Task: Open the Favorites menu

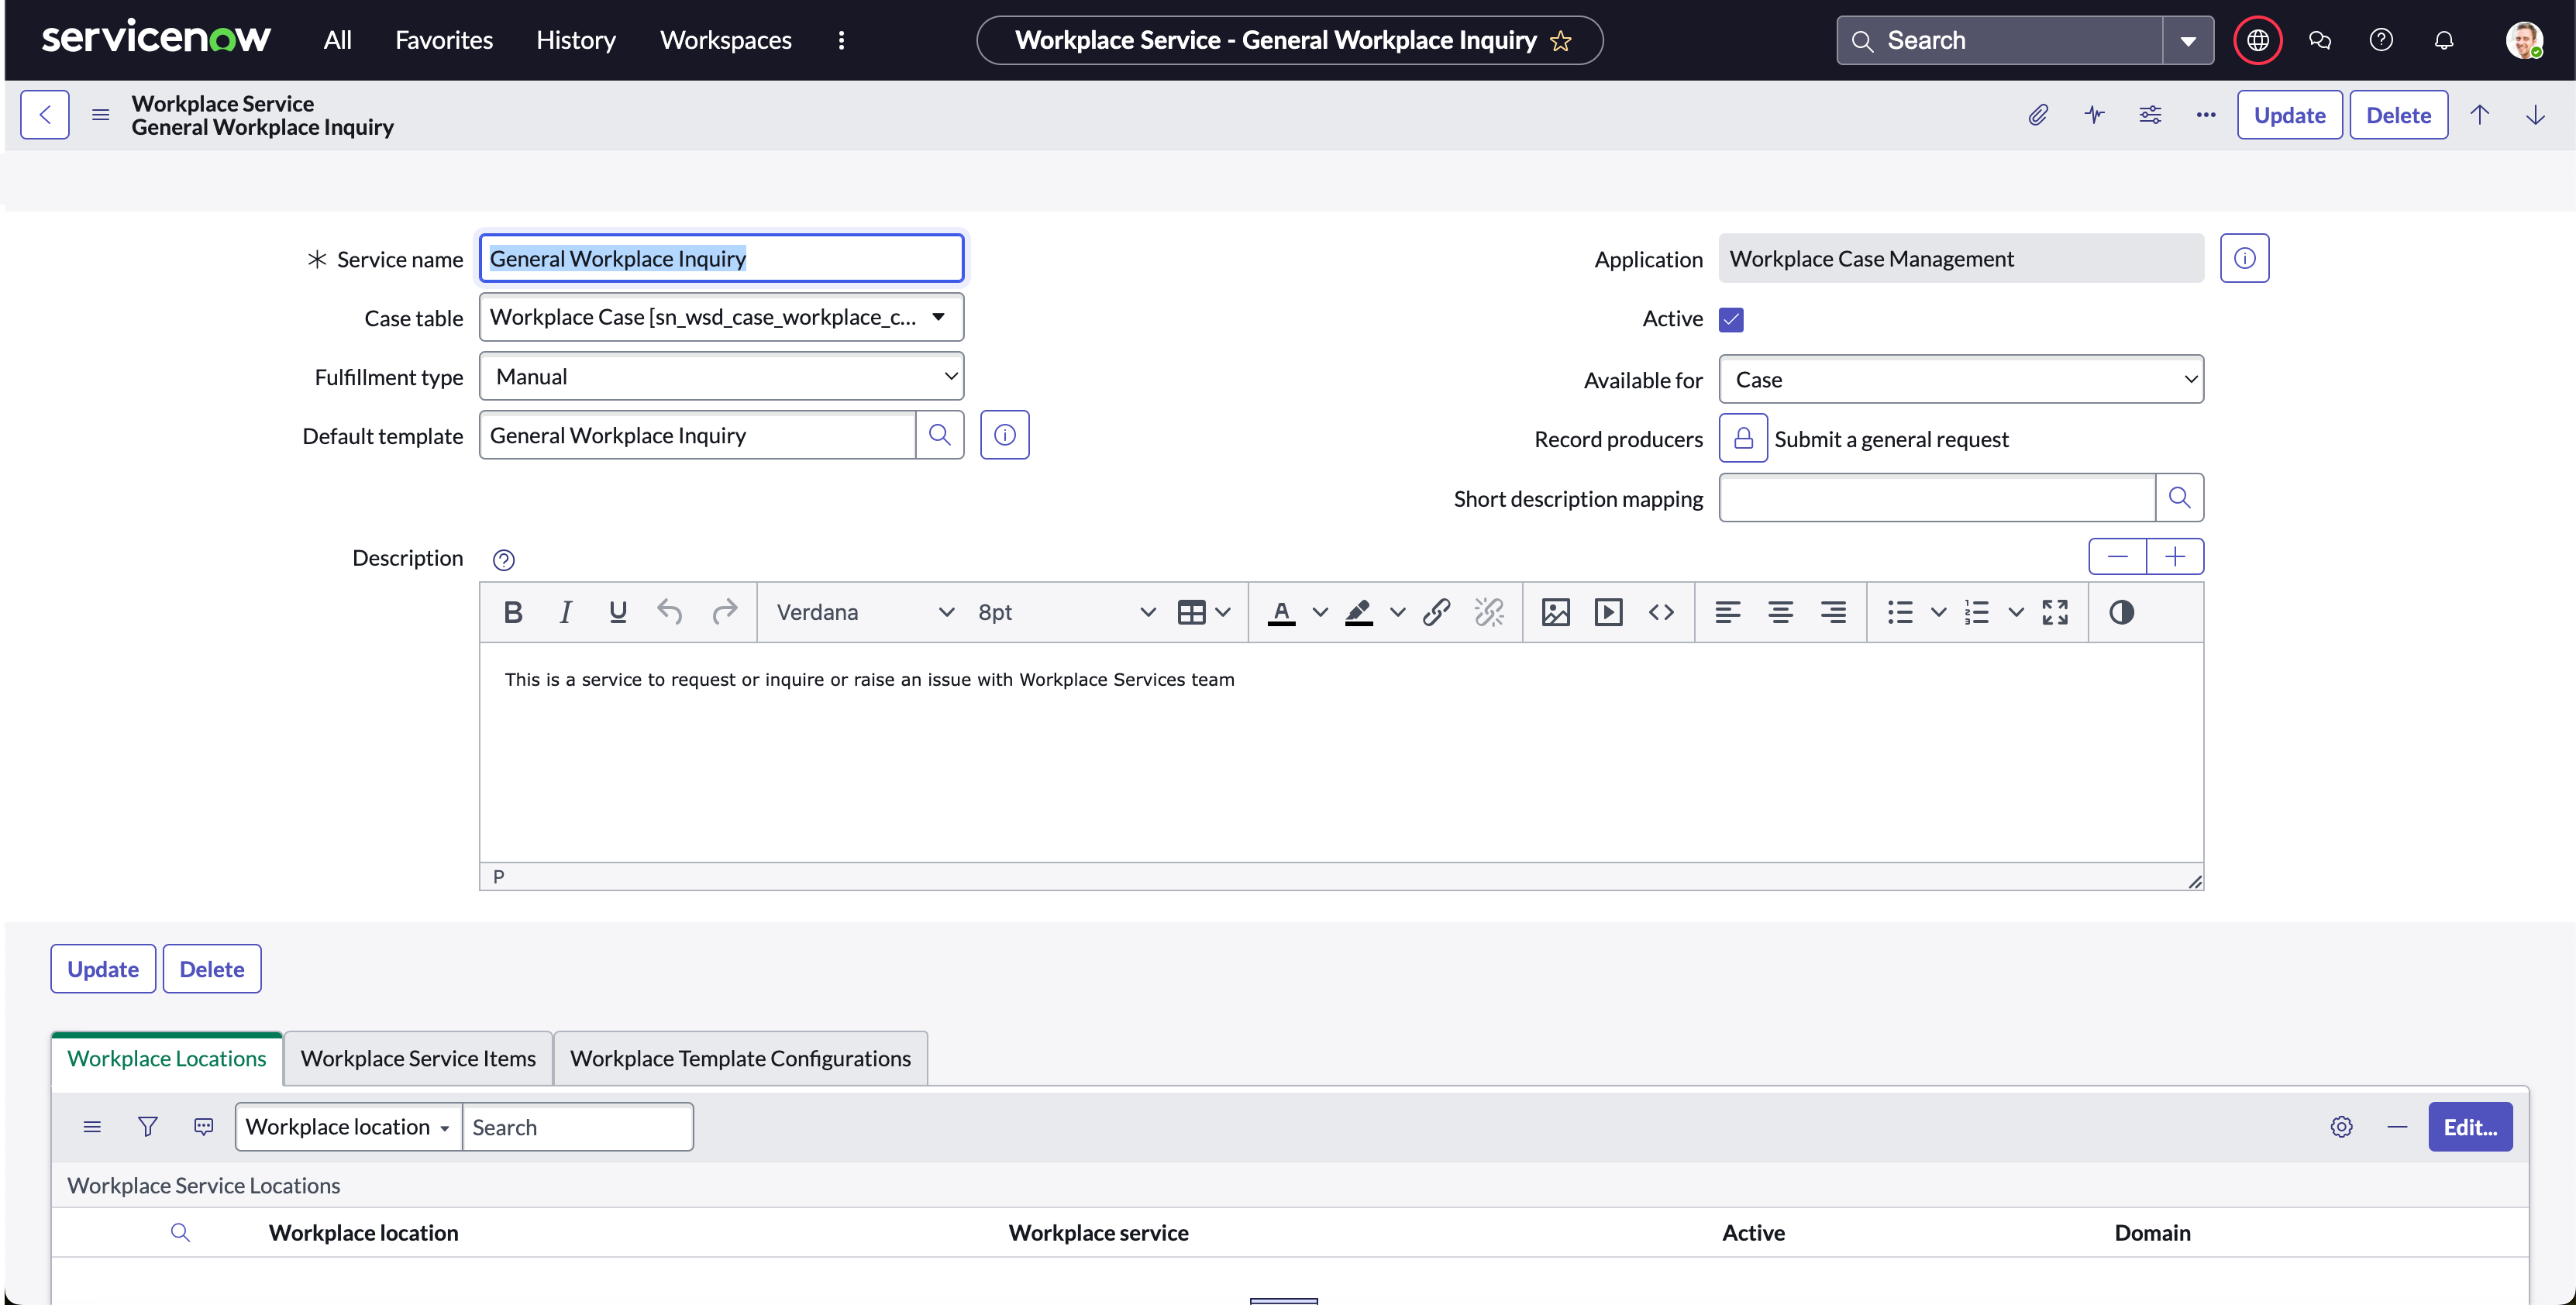Action: [444, 40]
